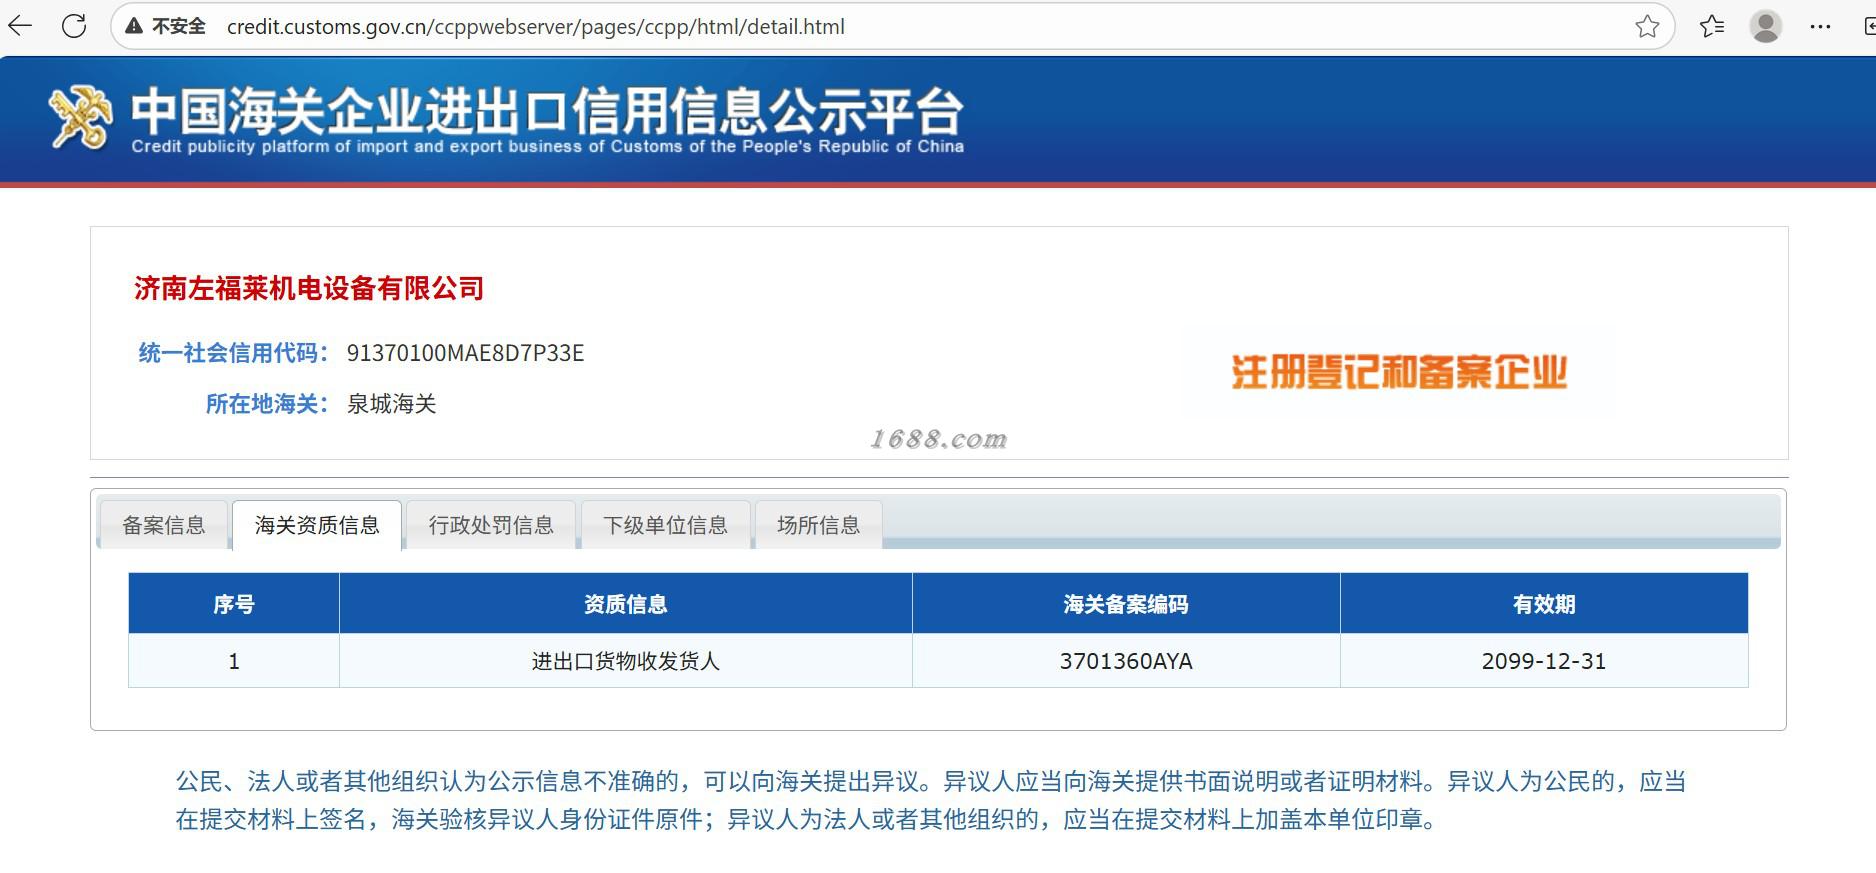This screenshot has width=1876, height=873.
Task: Select the 进出口货物收发货人 cell
Action: pyautogui.click(x=626, y=661)
